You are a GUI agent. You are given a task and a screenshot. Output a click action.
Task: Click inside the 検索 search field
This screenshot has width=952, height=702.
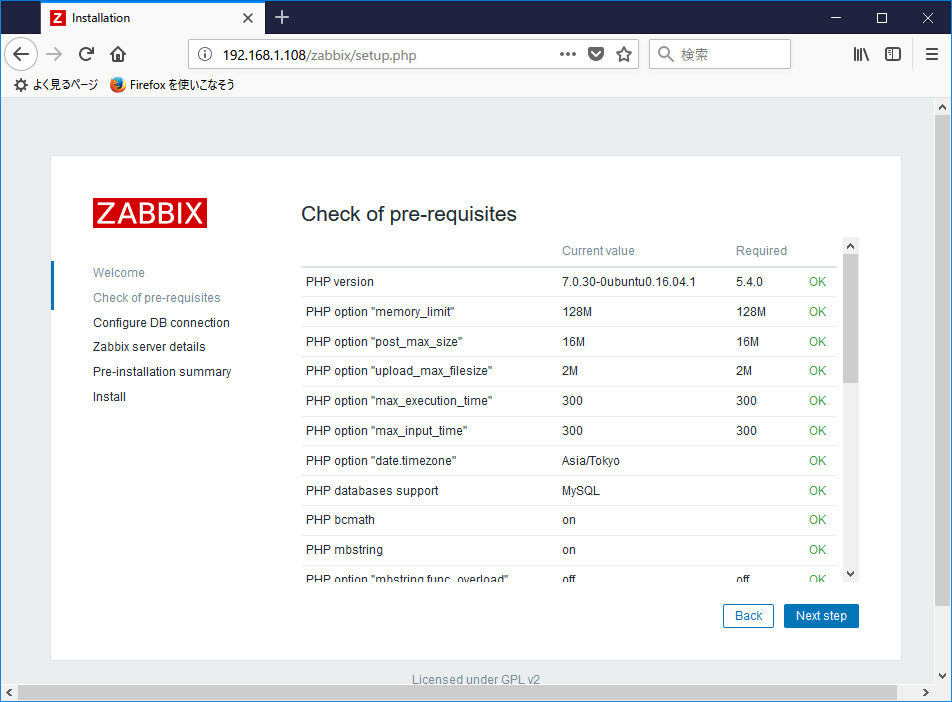[730, 54]
